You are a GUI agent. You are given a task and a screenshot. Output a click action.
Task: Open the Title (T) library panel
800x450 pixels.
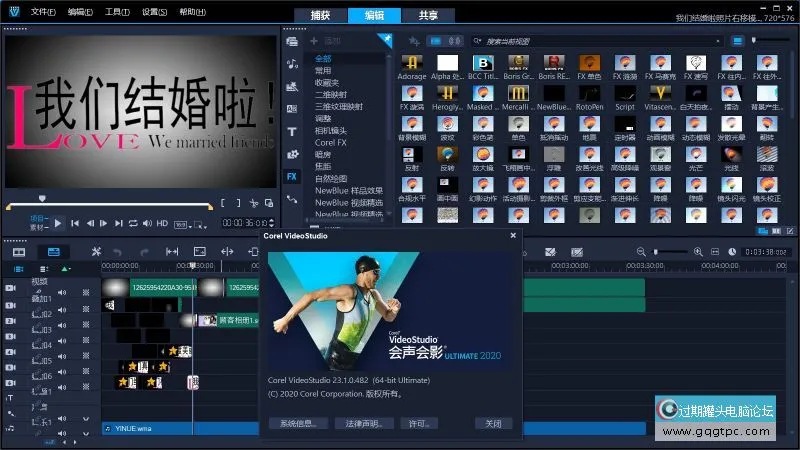point(292,132)
